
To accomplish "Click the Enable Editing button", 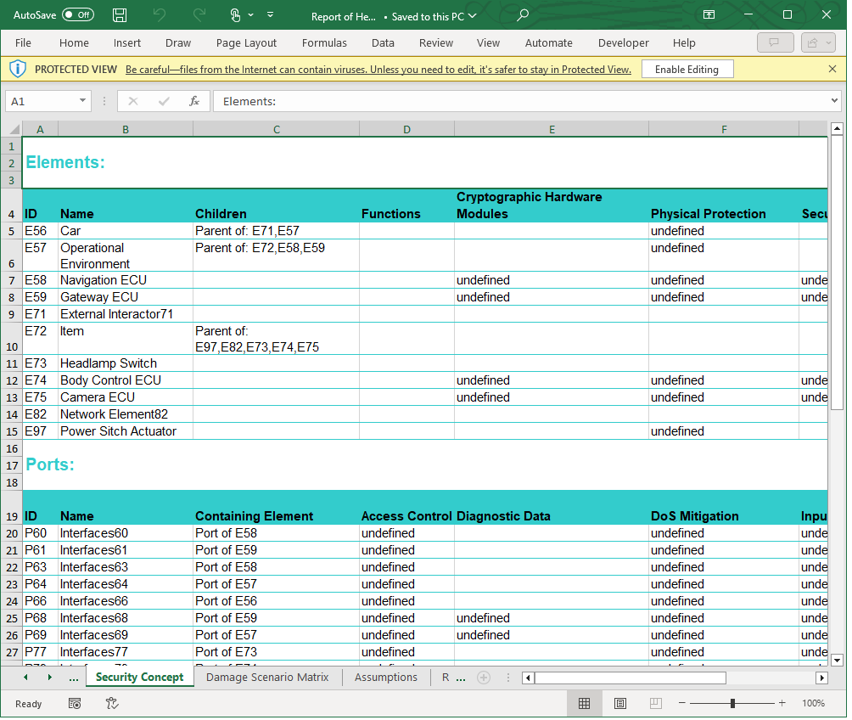I will click(x=686, y=69).
